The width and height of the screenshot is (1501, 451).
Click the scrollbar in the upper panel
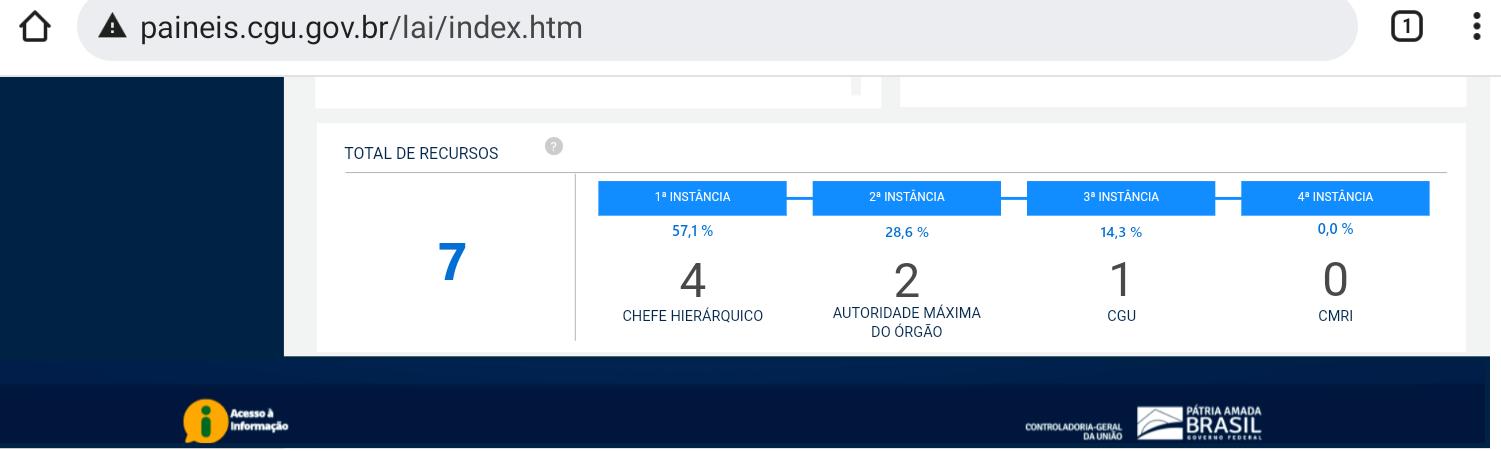pos(856,87)
